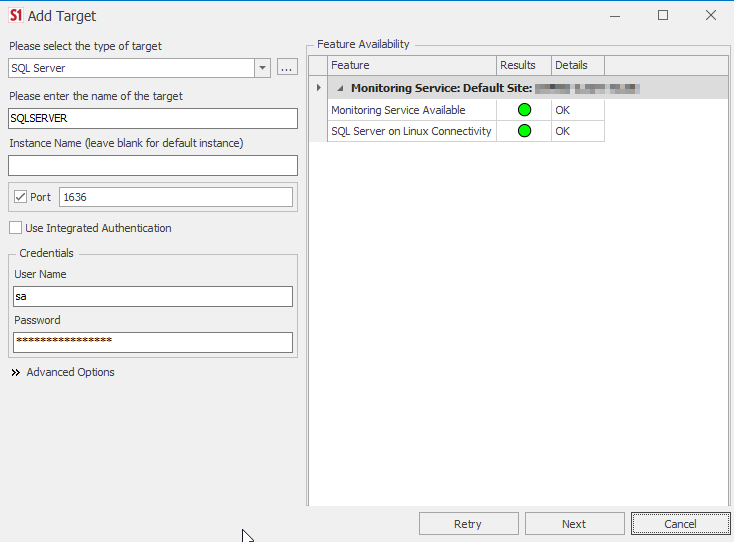The height and width of the screenshot is (542, 734).
Task: Click the port number field showing 1636
Action: click(x=176, y=197)
